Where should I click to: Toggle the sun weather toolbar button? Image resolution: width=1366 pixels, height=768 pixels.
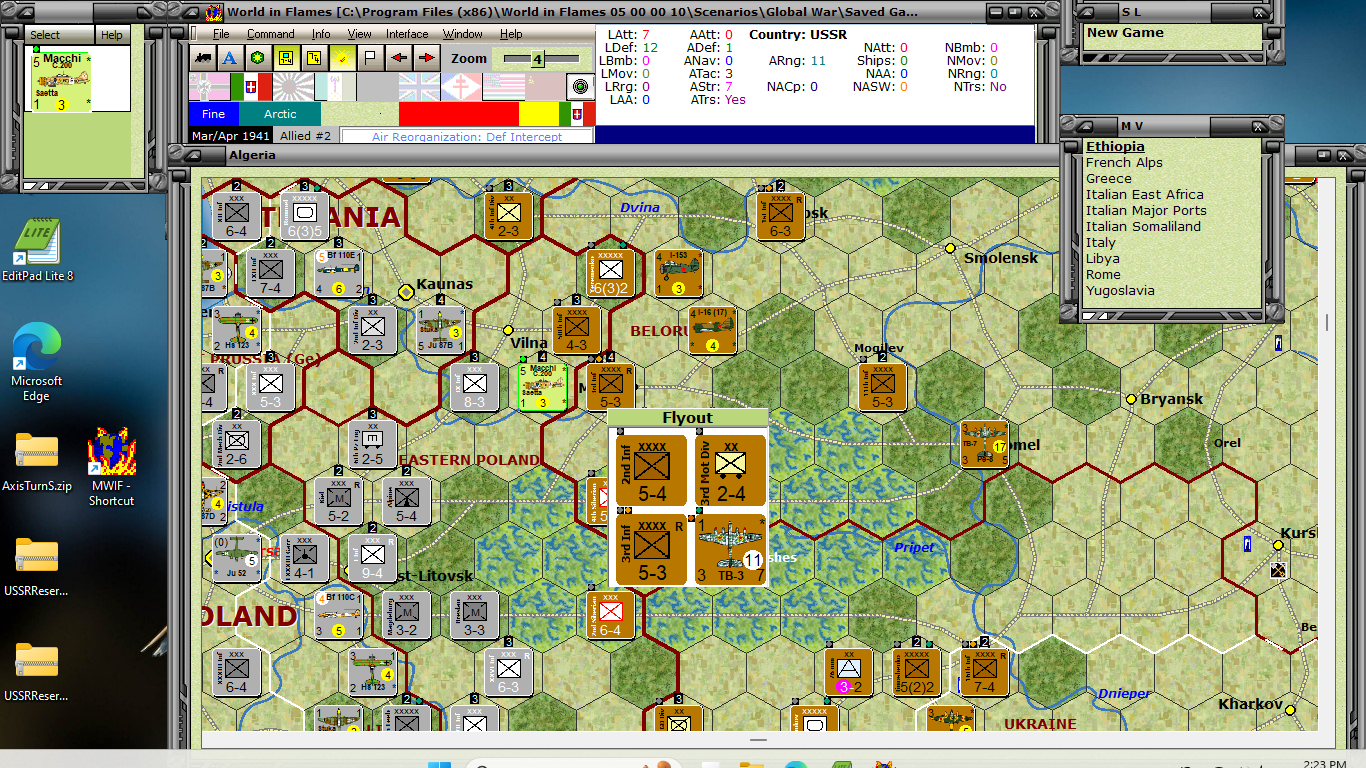pos(342,58)
